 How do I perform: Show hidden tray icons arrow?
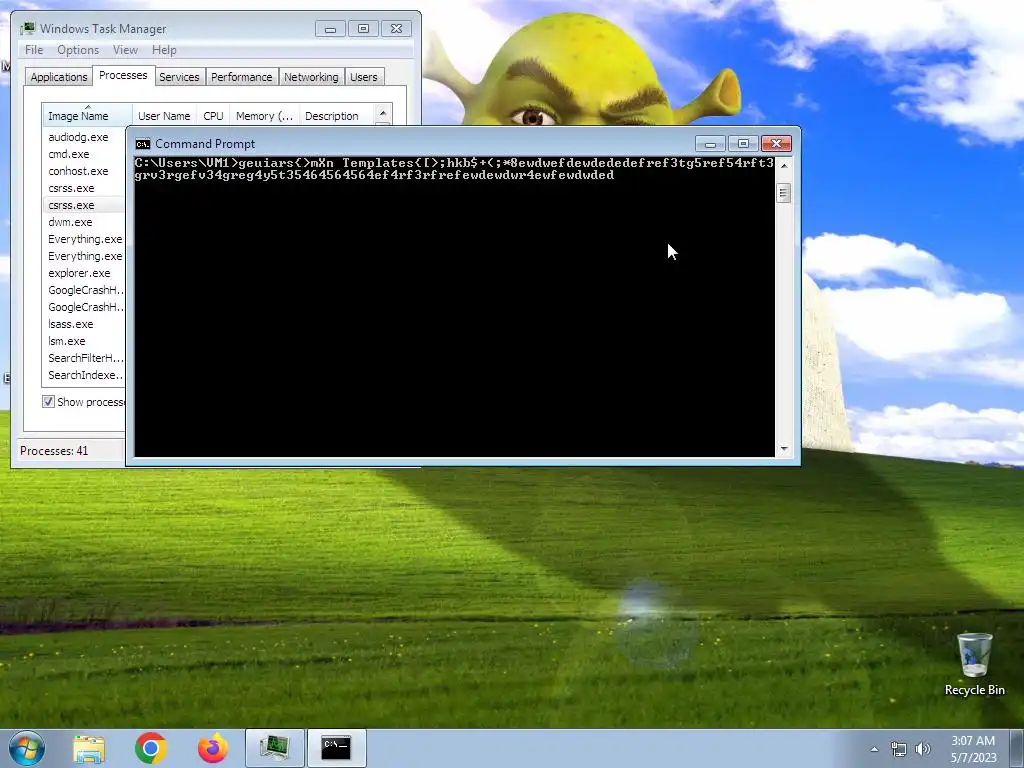pos(874,749)
